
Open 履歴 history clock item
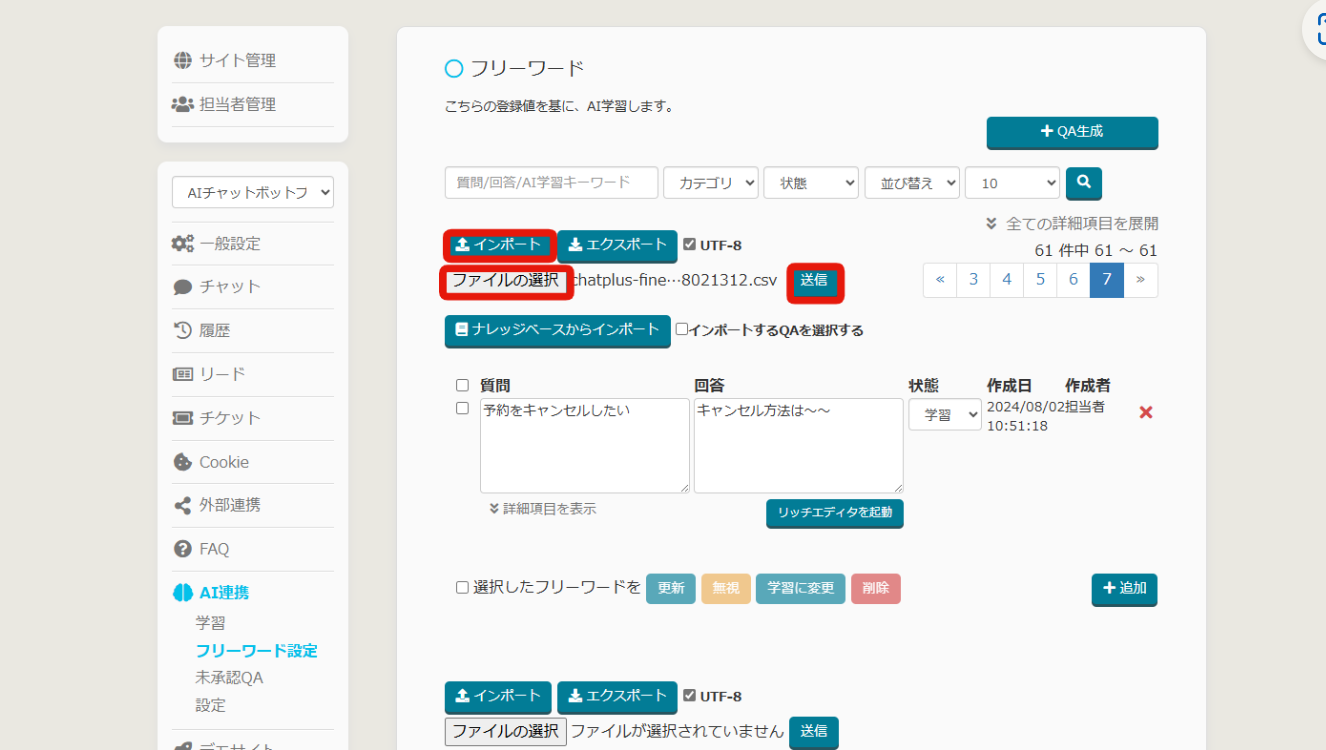(214, 330)
